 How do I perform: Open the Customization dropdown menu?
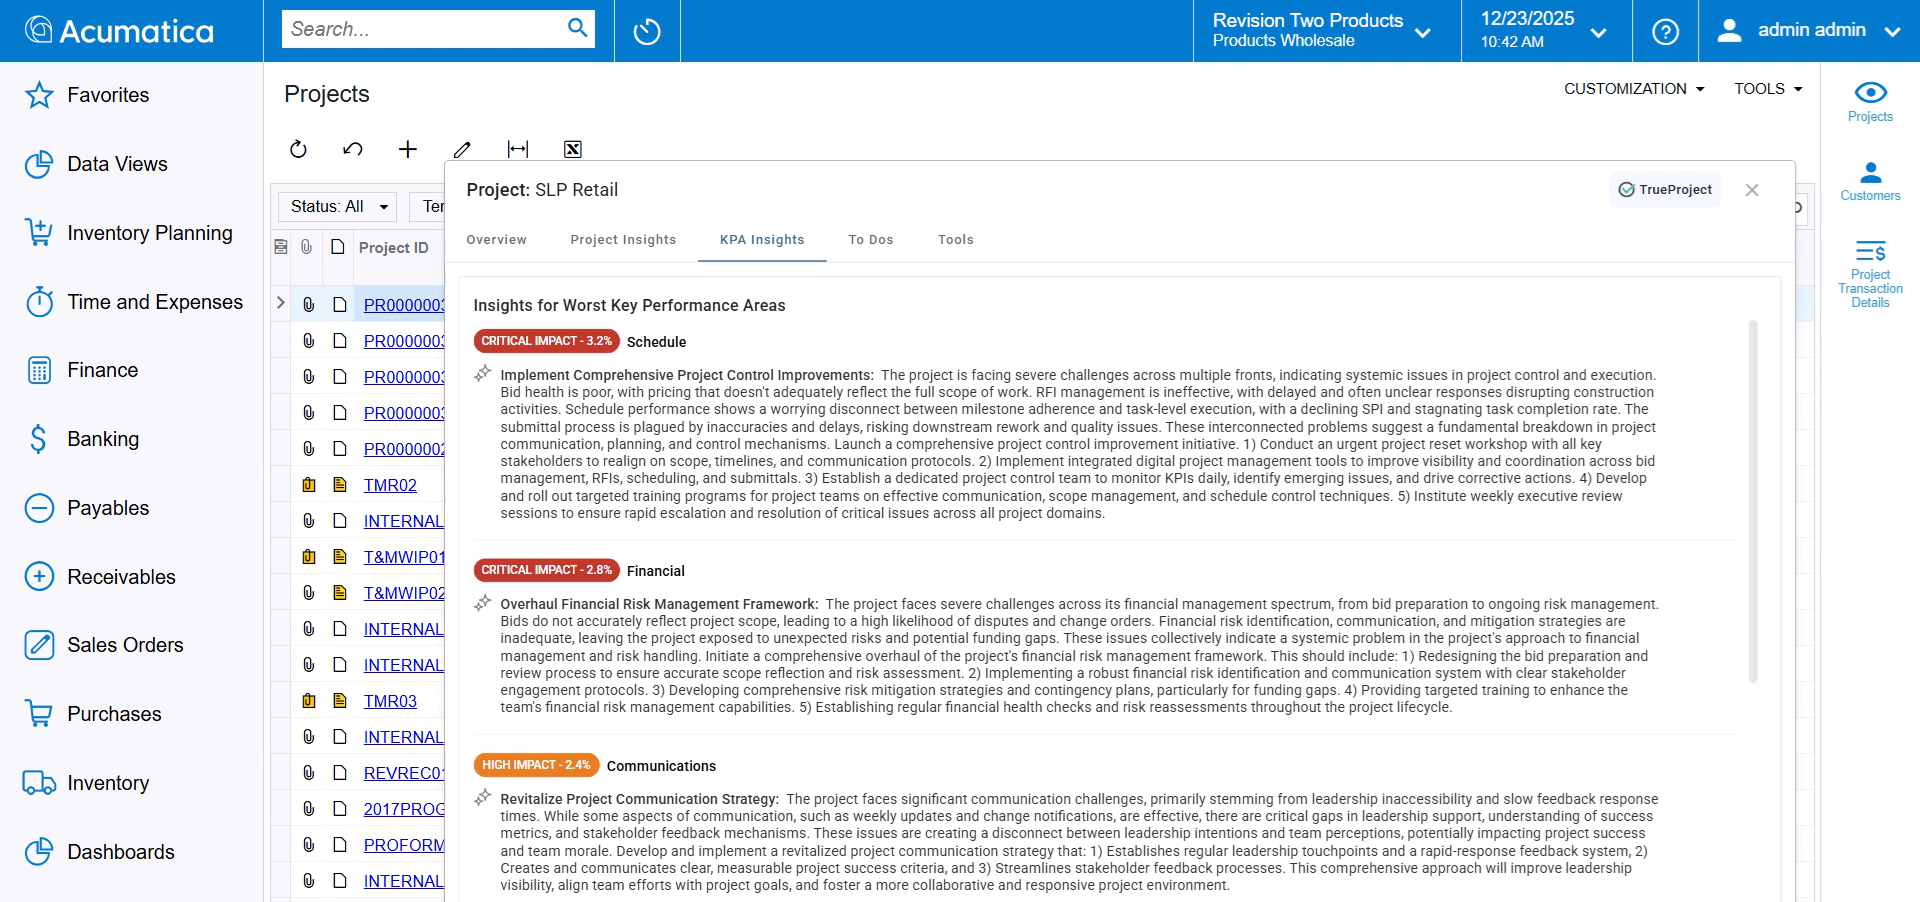[x=1634, y=89]
